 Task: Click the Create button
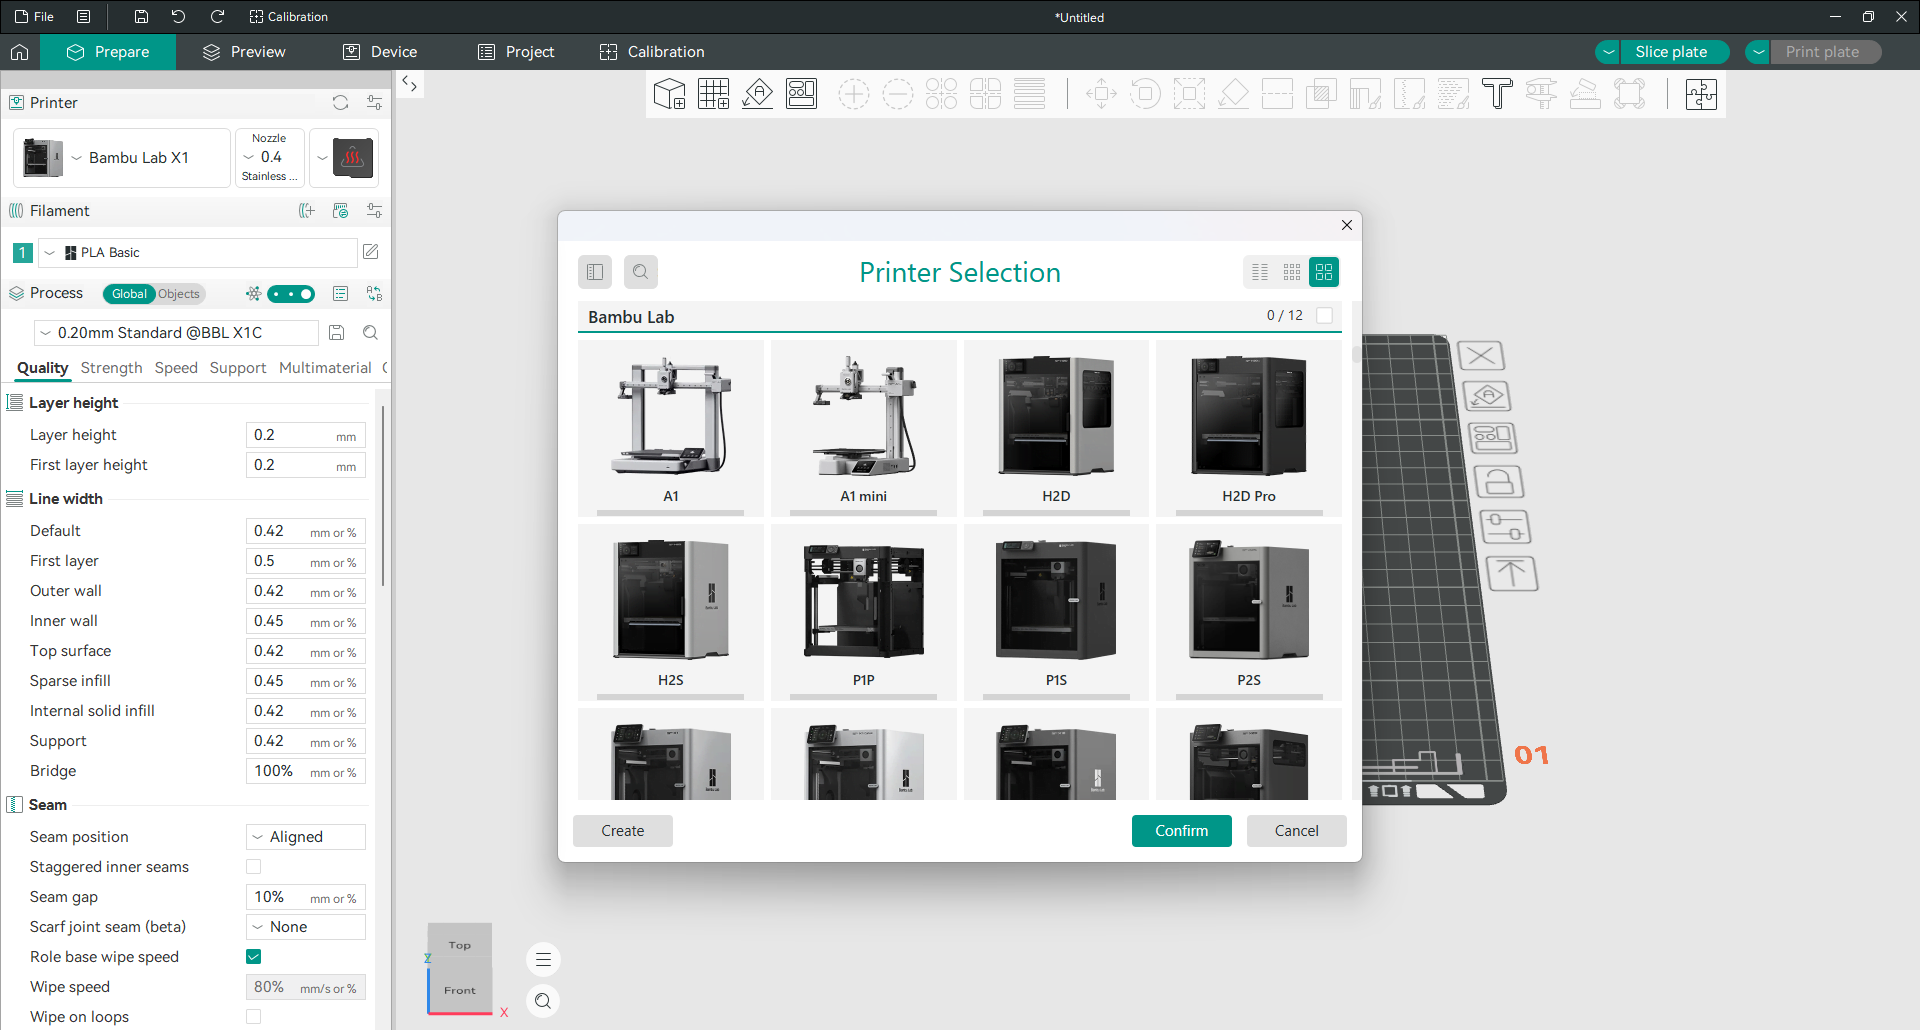(x=623, y=831)
